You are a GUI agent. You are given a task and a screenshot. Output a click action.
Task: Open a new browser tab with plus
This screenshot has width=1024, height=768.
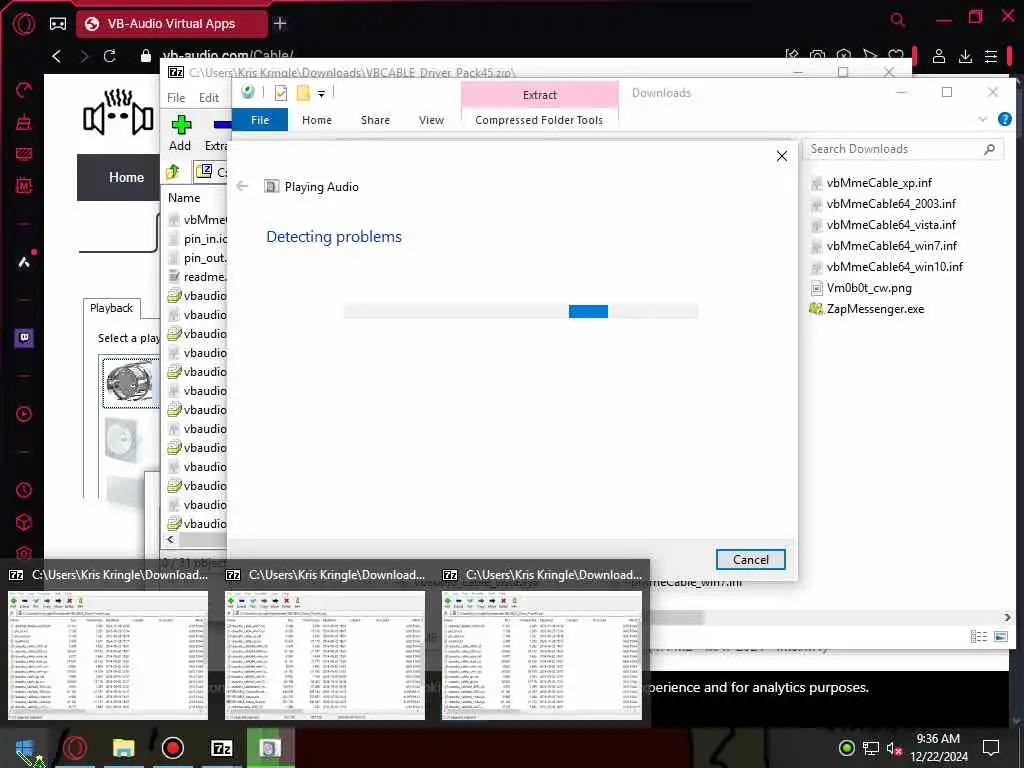click(280, 24)
